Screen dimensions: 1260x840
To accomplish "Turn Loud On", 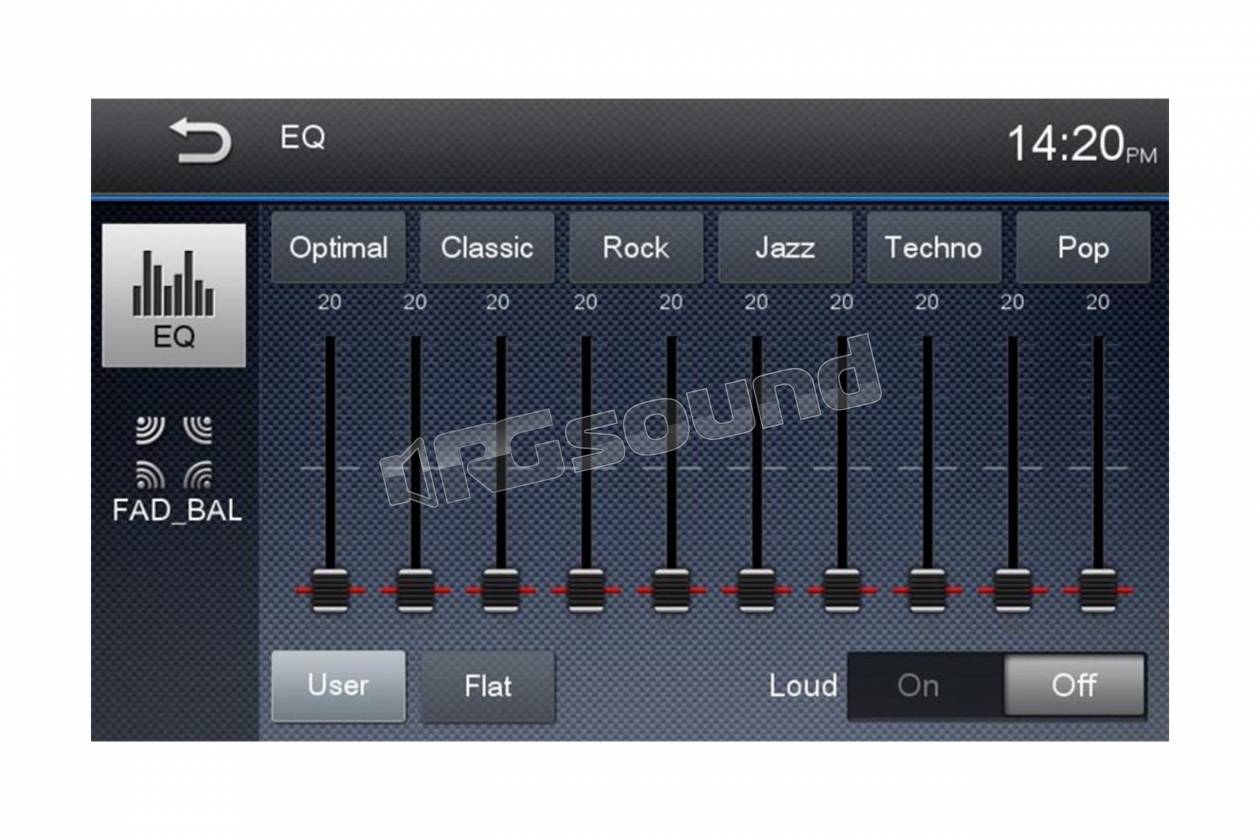I will [x=925, y=686].
